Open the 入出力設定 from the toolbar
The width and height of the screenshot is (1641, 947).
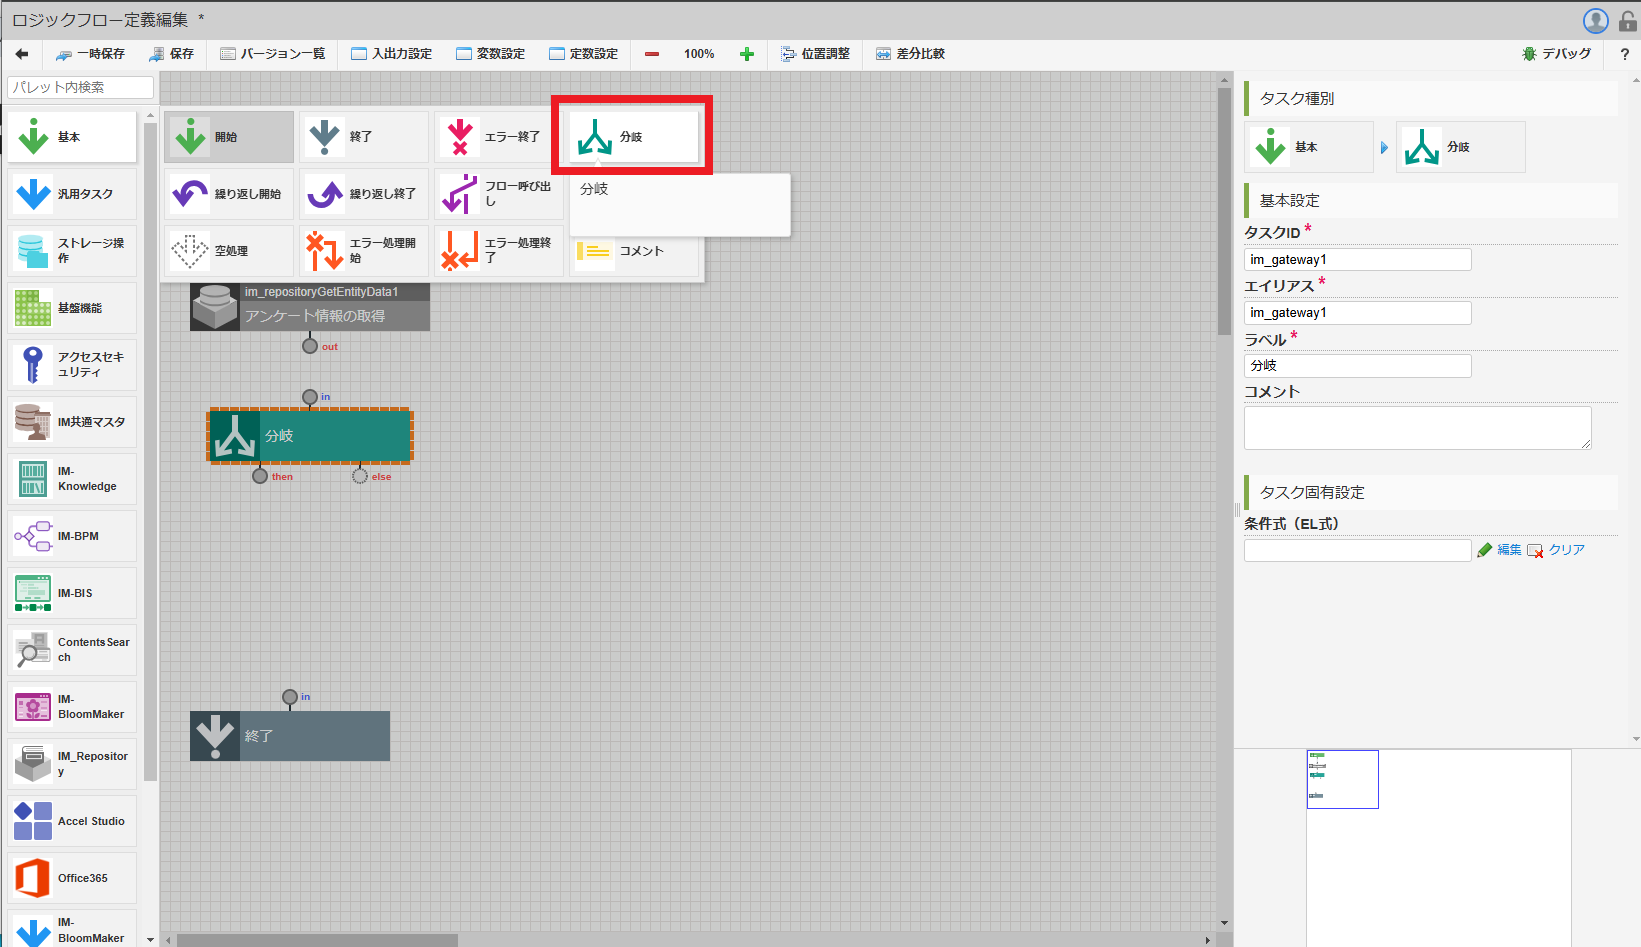pyautogui.click(x=393, y=54)
